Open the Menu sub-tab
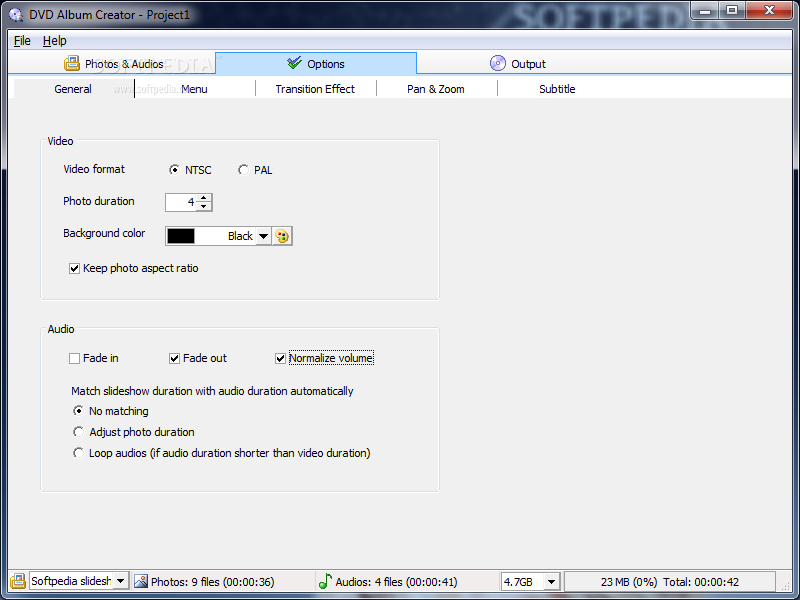The image size is (800, 600). click(194, 89)
